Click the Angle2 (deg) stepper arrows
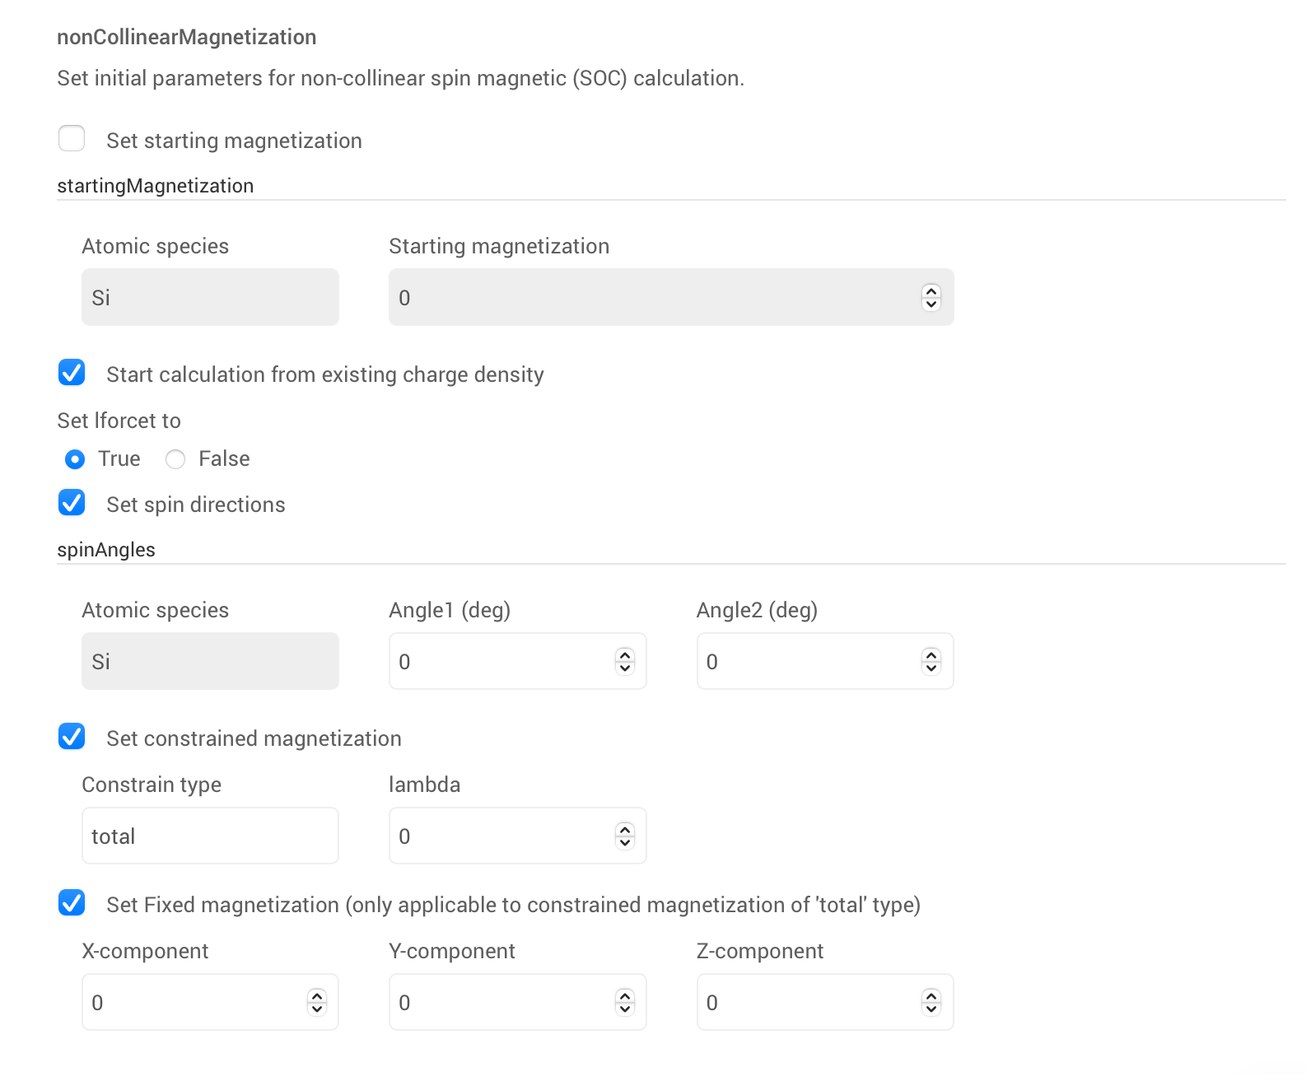 [931, 661]
